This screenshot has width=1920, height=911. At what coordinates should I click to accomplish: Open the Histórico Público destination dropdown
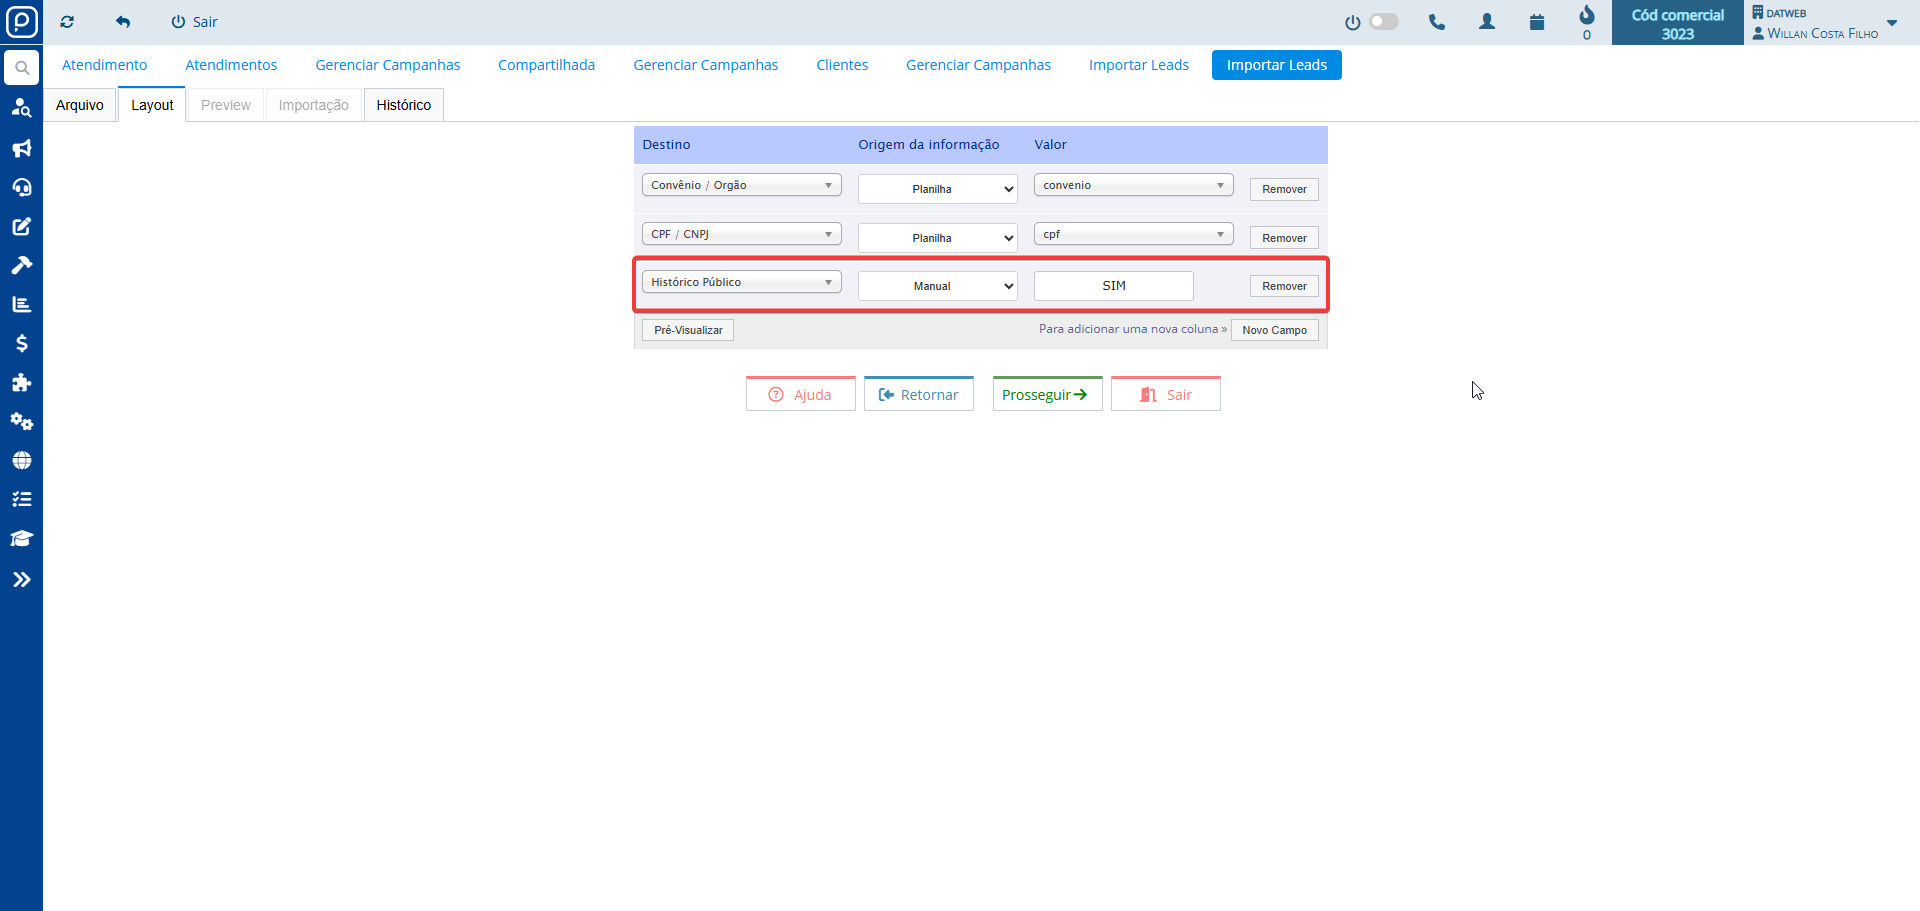(x=741, y=283)
